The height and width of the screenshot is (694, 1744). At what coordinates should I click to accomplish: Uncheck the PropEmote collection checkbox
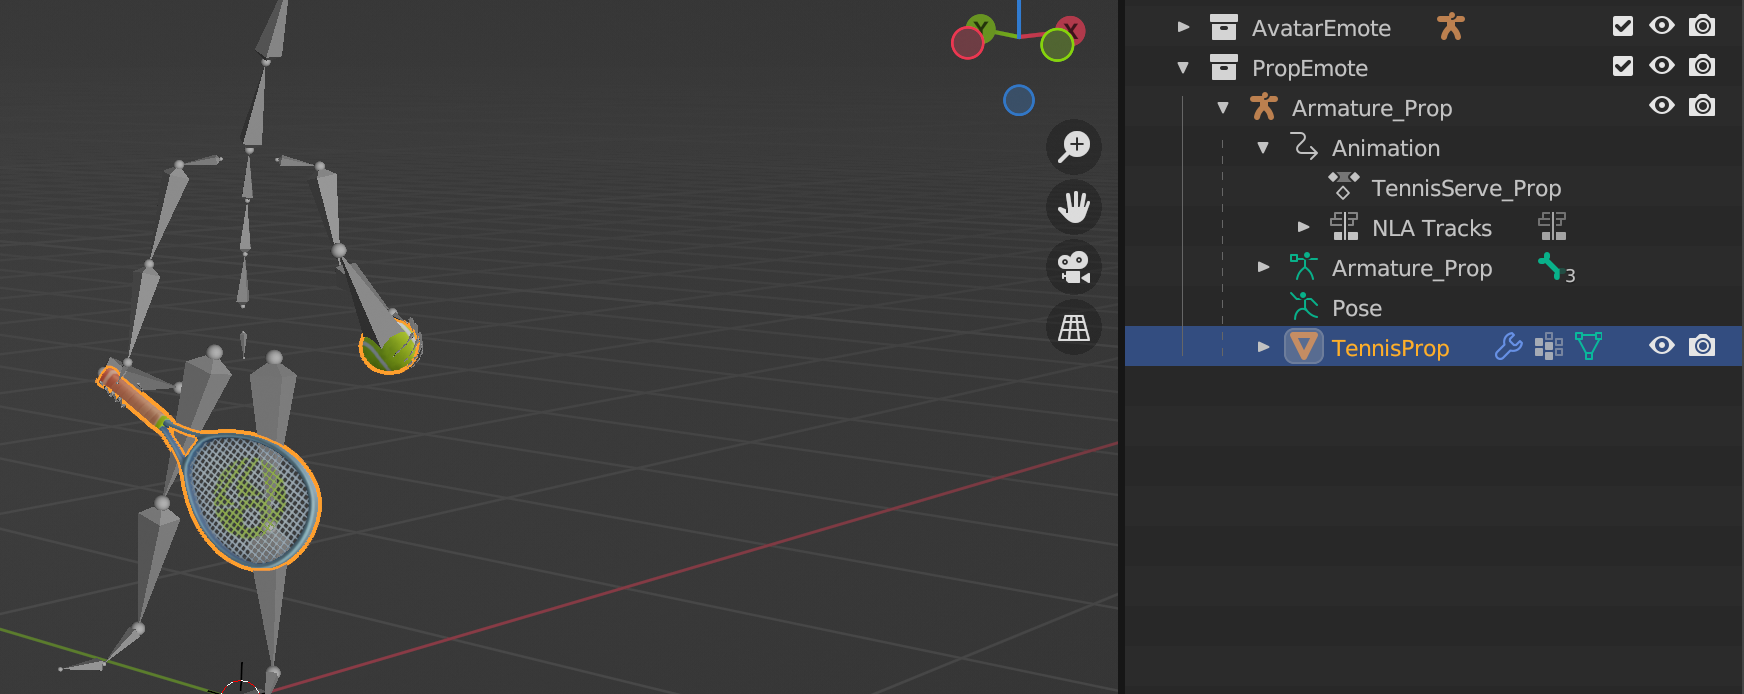pos(1623,66)
